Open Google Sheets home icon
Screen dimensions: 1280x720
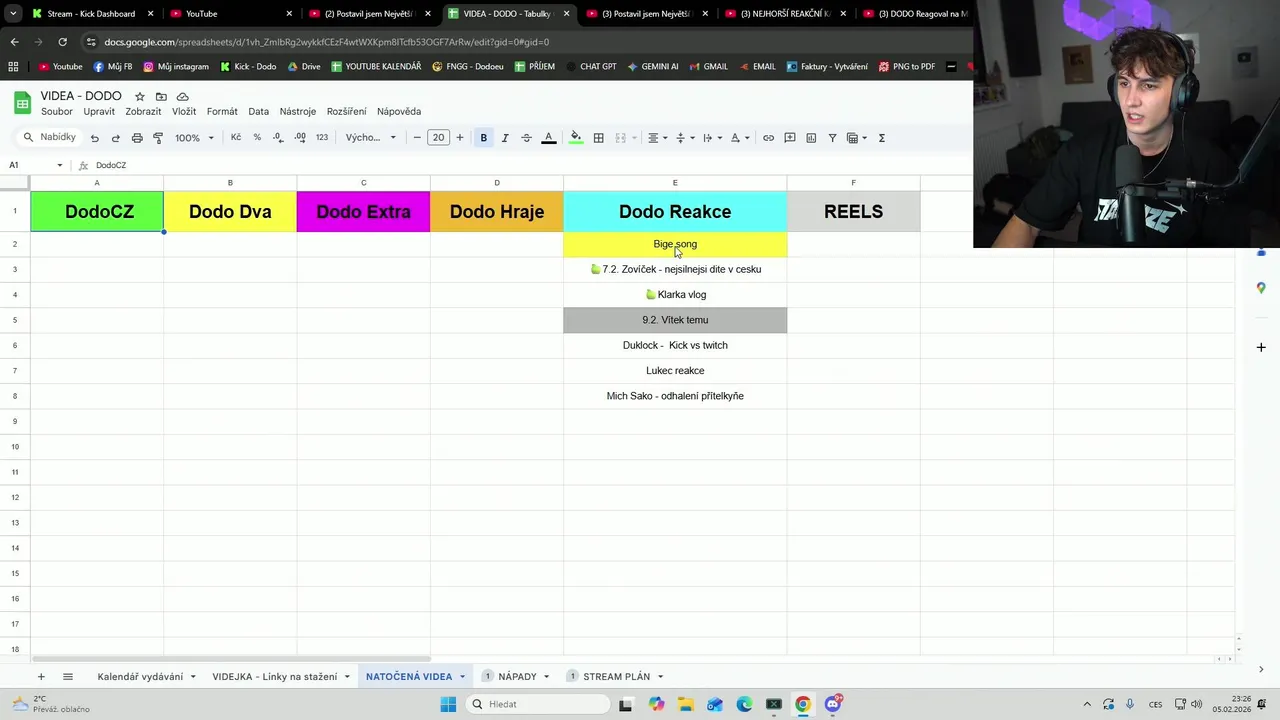coord(22,103)
